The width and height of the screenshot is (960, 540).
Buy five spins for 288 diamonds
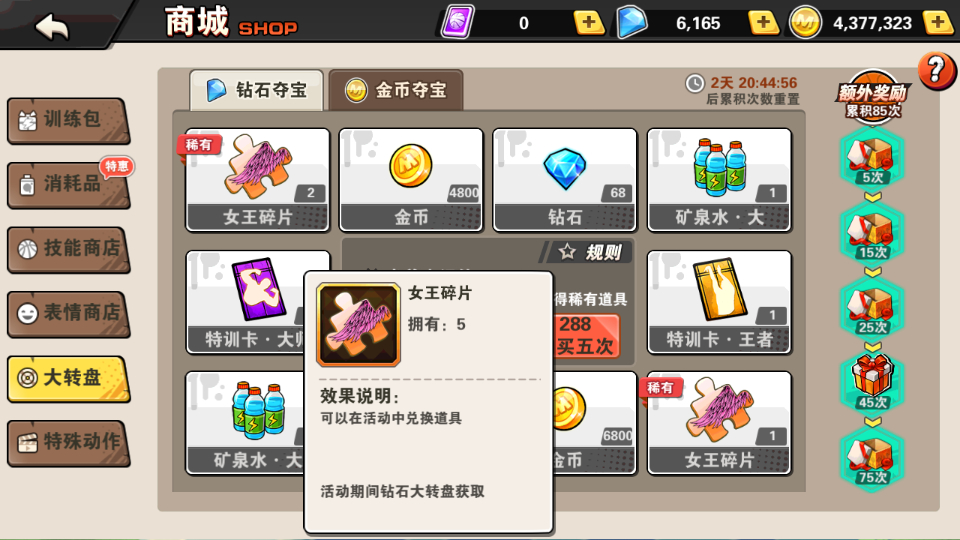[x=586, y=336]
